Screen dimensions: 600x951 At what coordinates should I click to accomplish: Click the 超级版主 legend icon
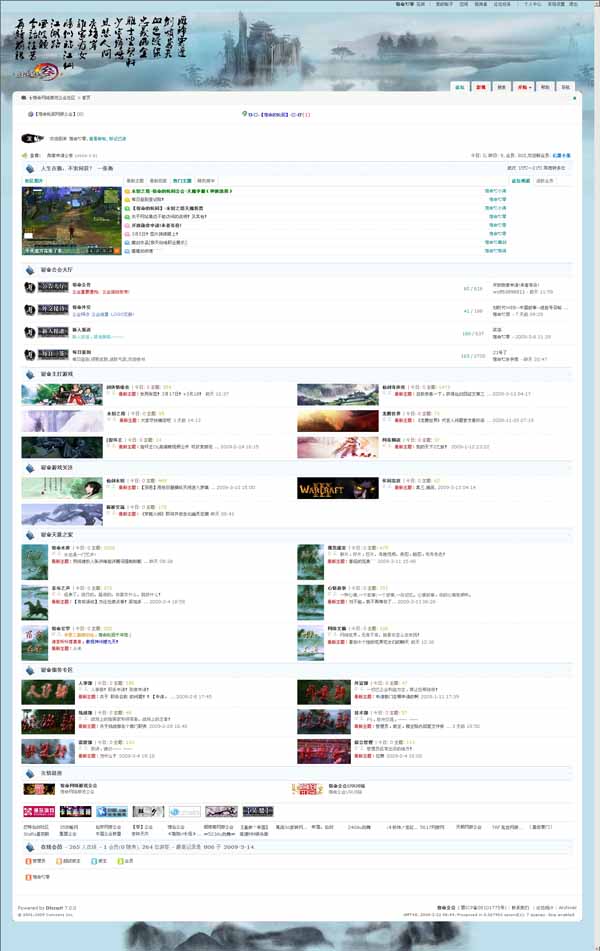point(59,861)
